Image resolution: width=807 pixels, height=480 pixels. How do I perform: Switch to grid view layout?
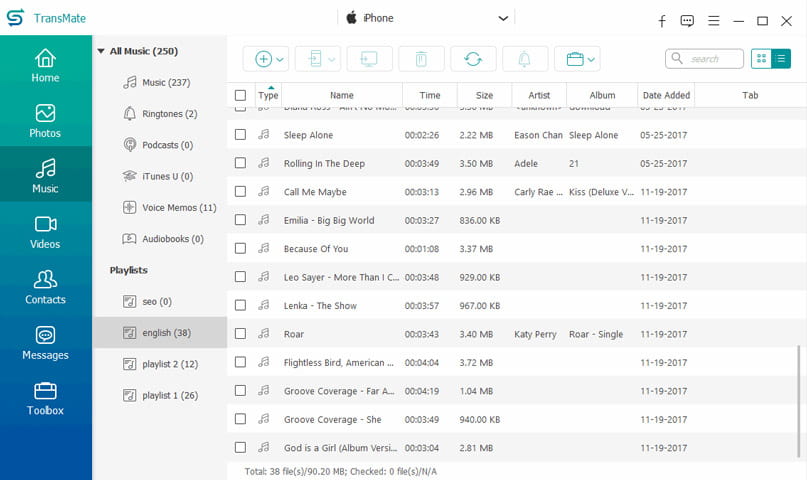[761, 59]
